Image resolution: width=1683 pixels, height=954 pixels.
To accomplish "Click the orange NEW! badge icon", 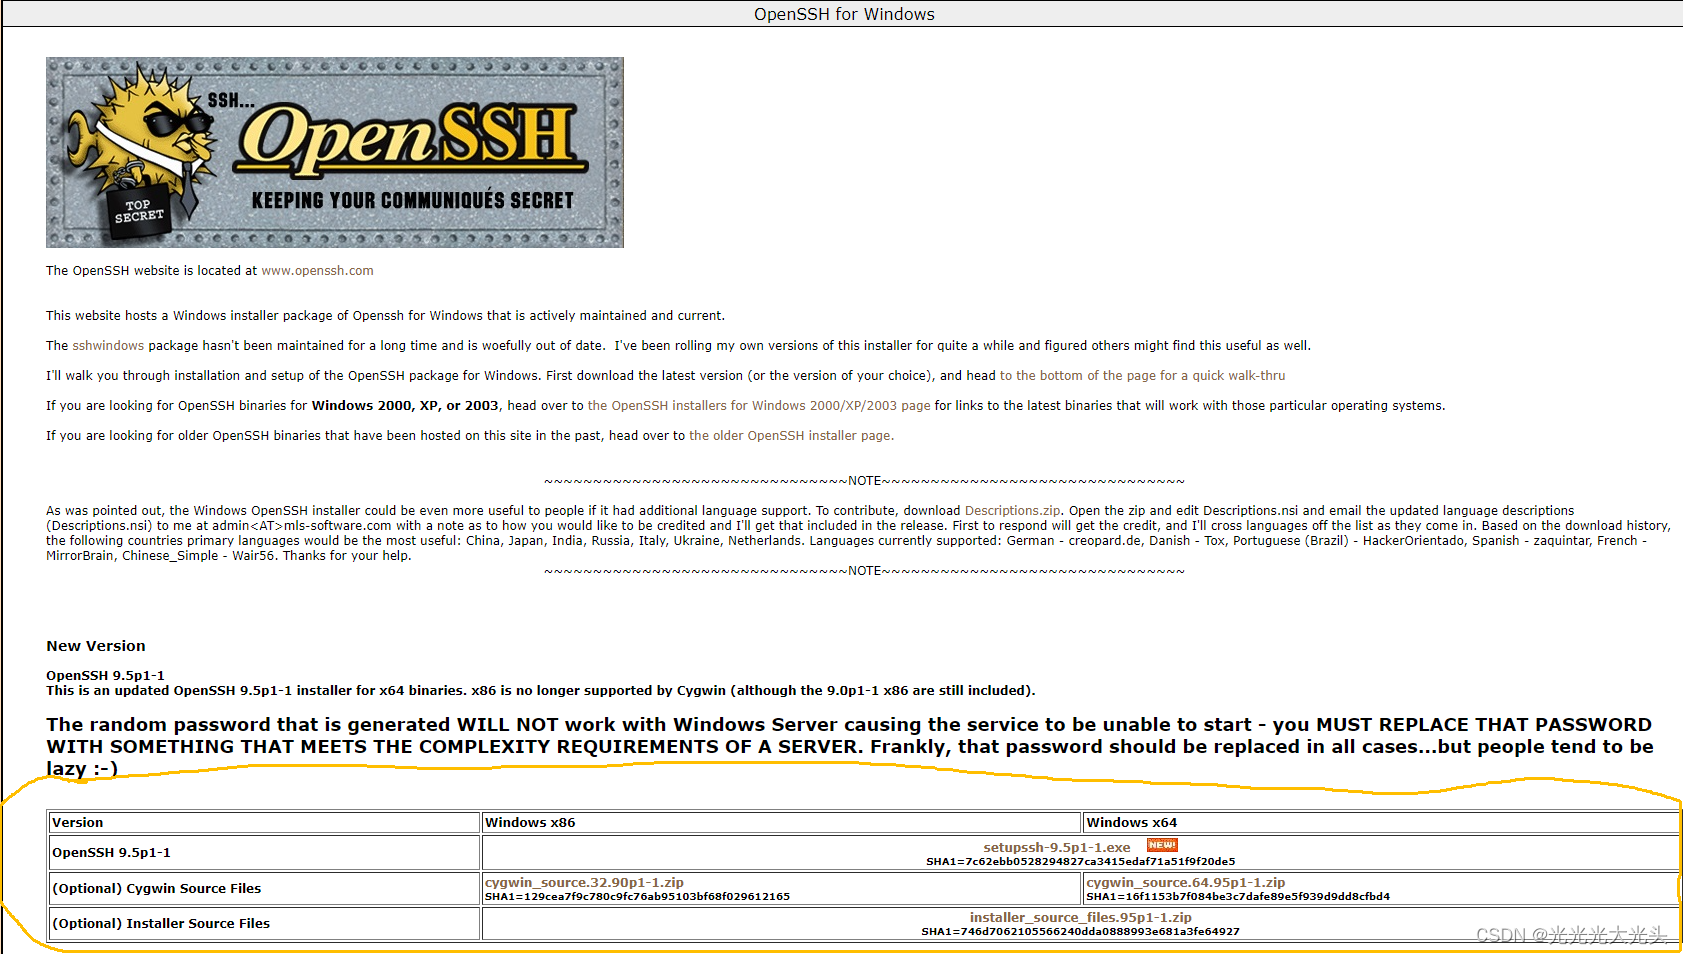I will (1162, 845).
